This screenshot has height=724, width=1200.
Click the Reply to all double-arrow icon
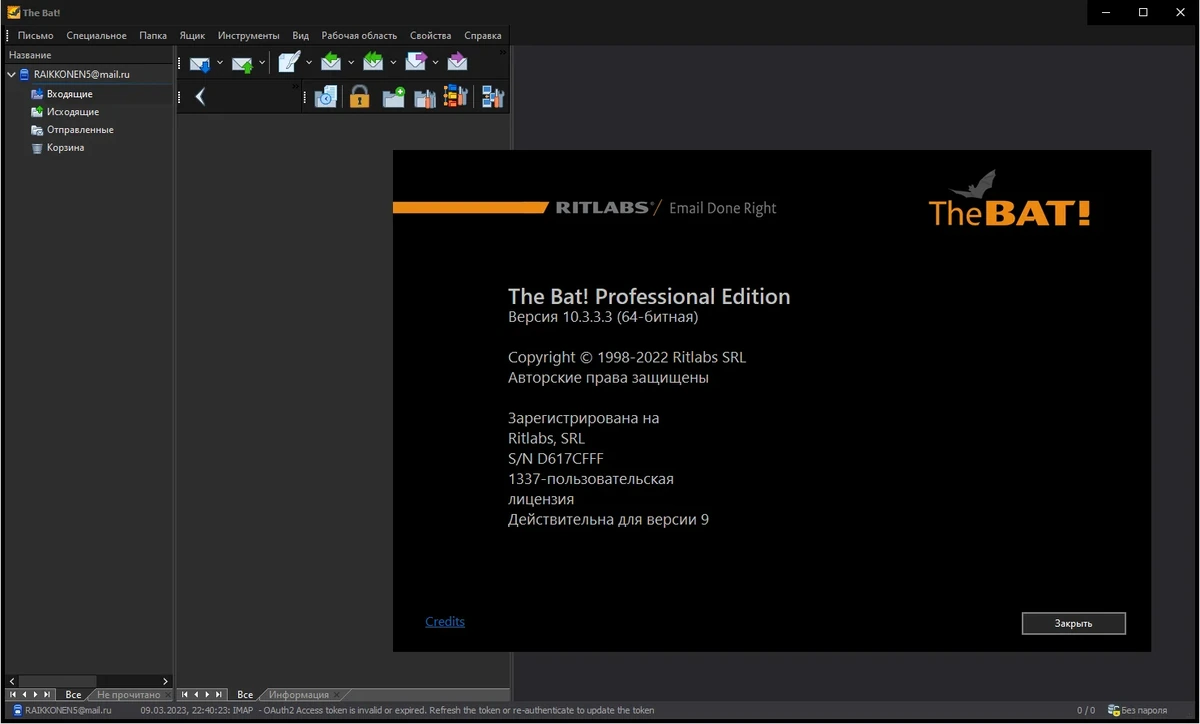[x=373, y=62]
